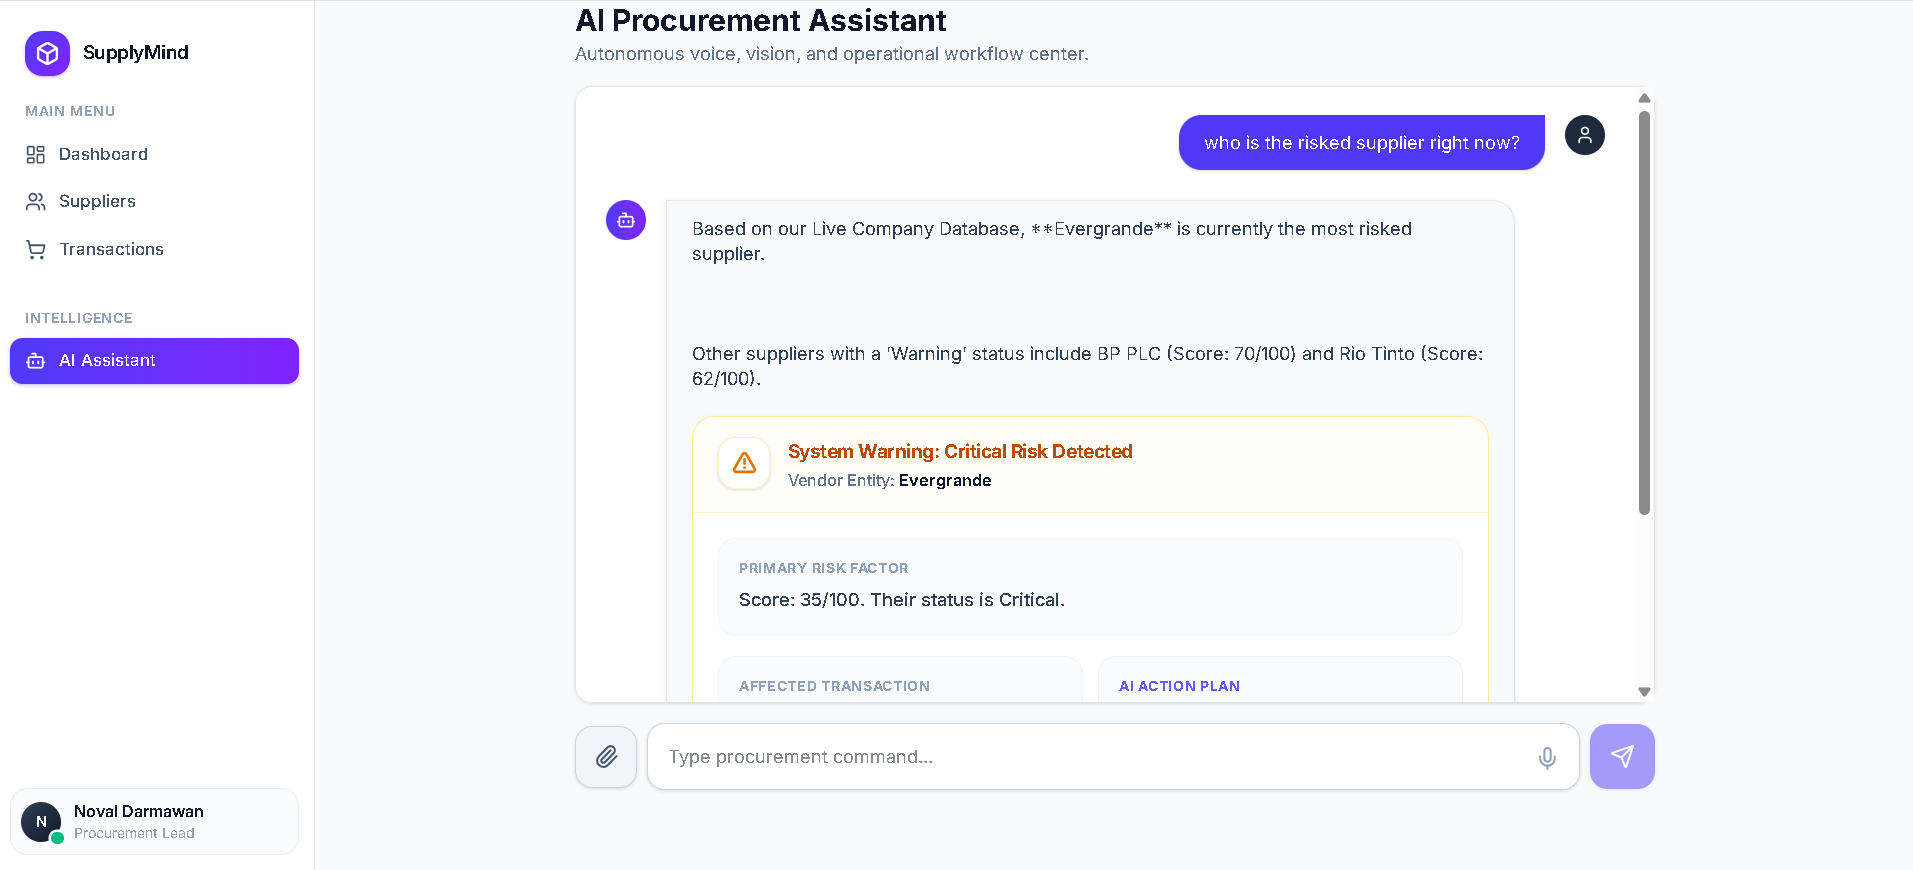Open the Noval Darmawan profile card
This screenshot has width=1913, height=870.
[x=154, y=822]
